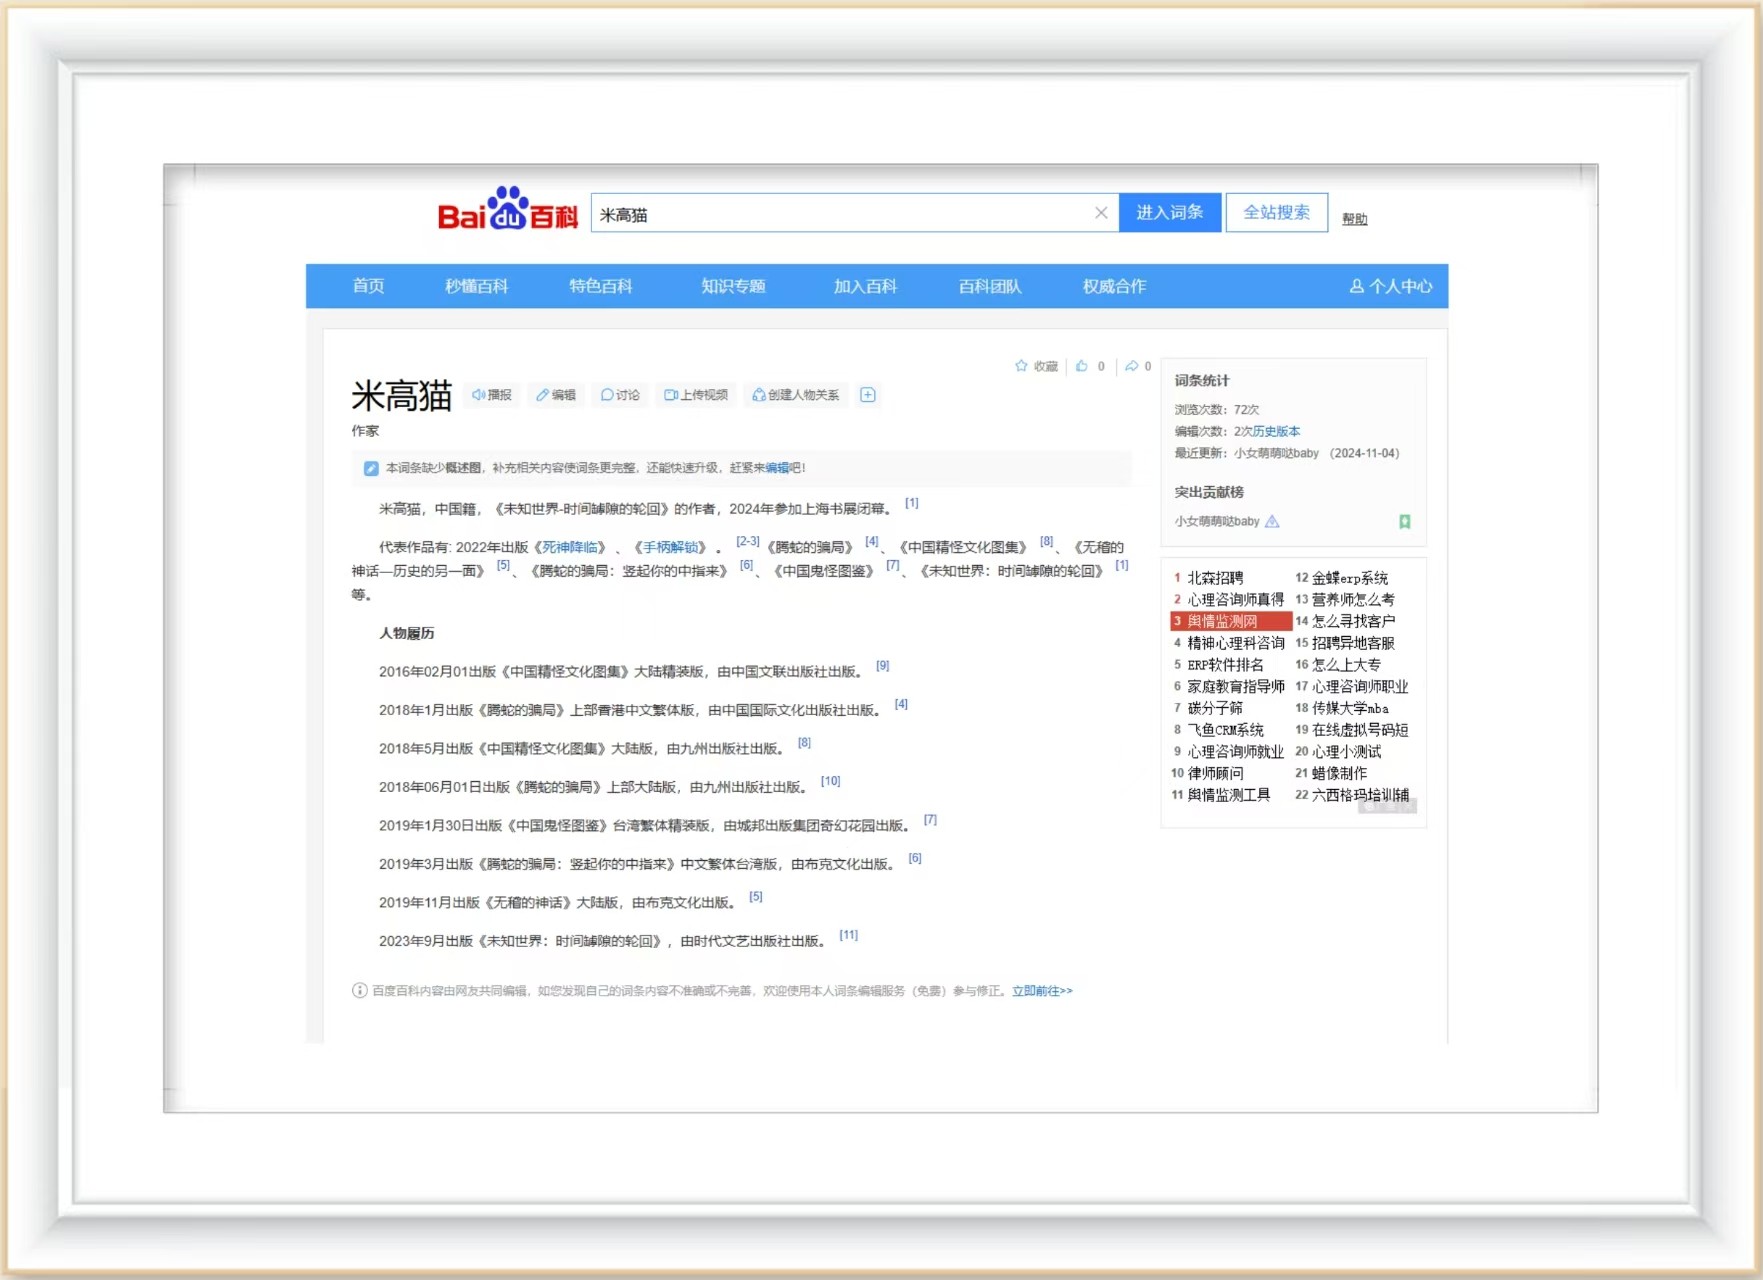Click the Baidu Baike logo
Viewport: 1763px width, 1280px height.
(507, 210)
